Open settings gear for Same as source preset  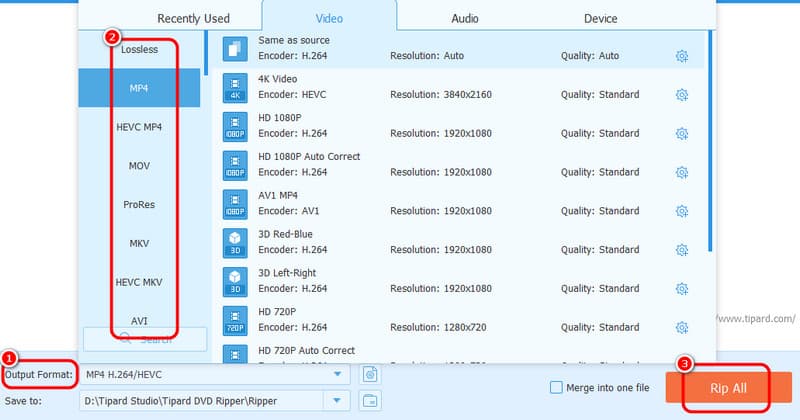point(682,56)
